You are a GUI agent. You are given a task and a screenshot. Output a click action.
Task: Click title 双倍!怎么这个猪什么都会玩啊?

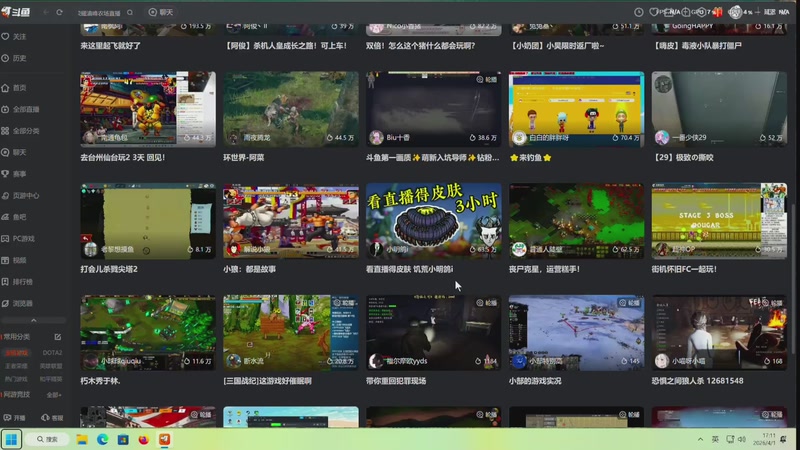click(420, 46)
